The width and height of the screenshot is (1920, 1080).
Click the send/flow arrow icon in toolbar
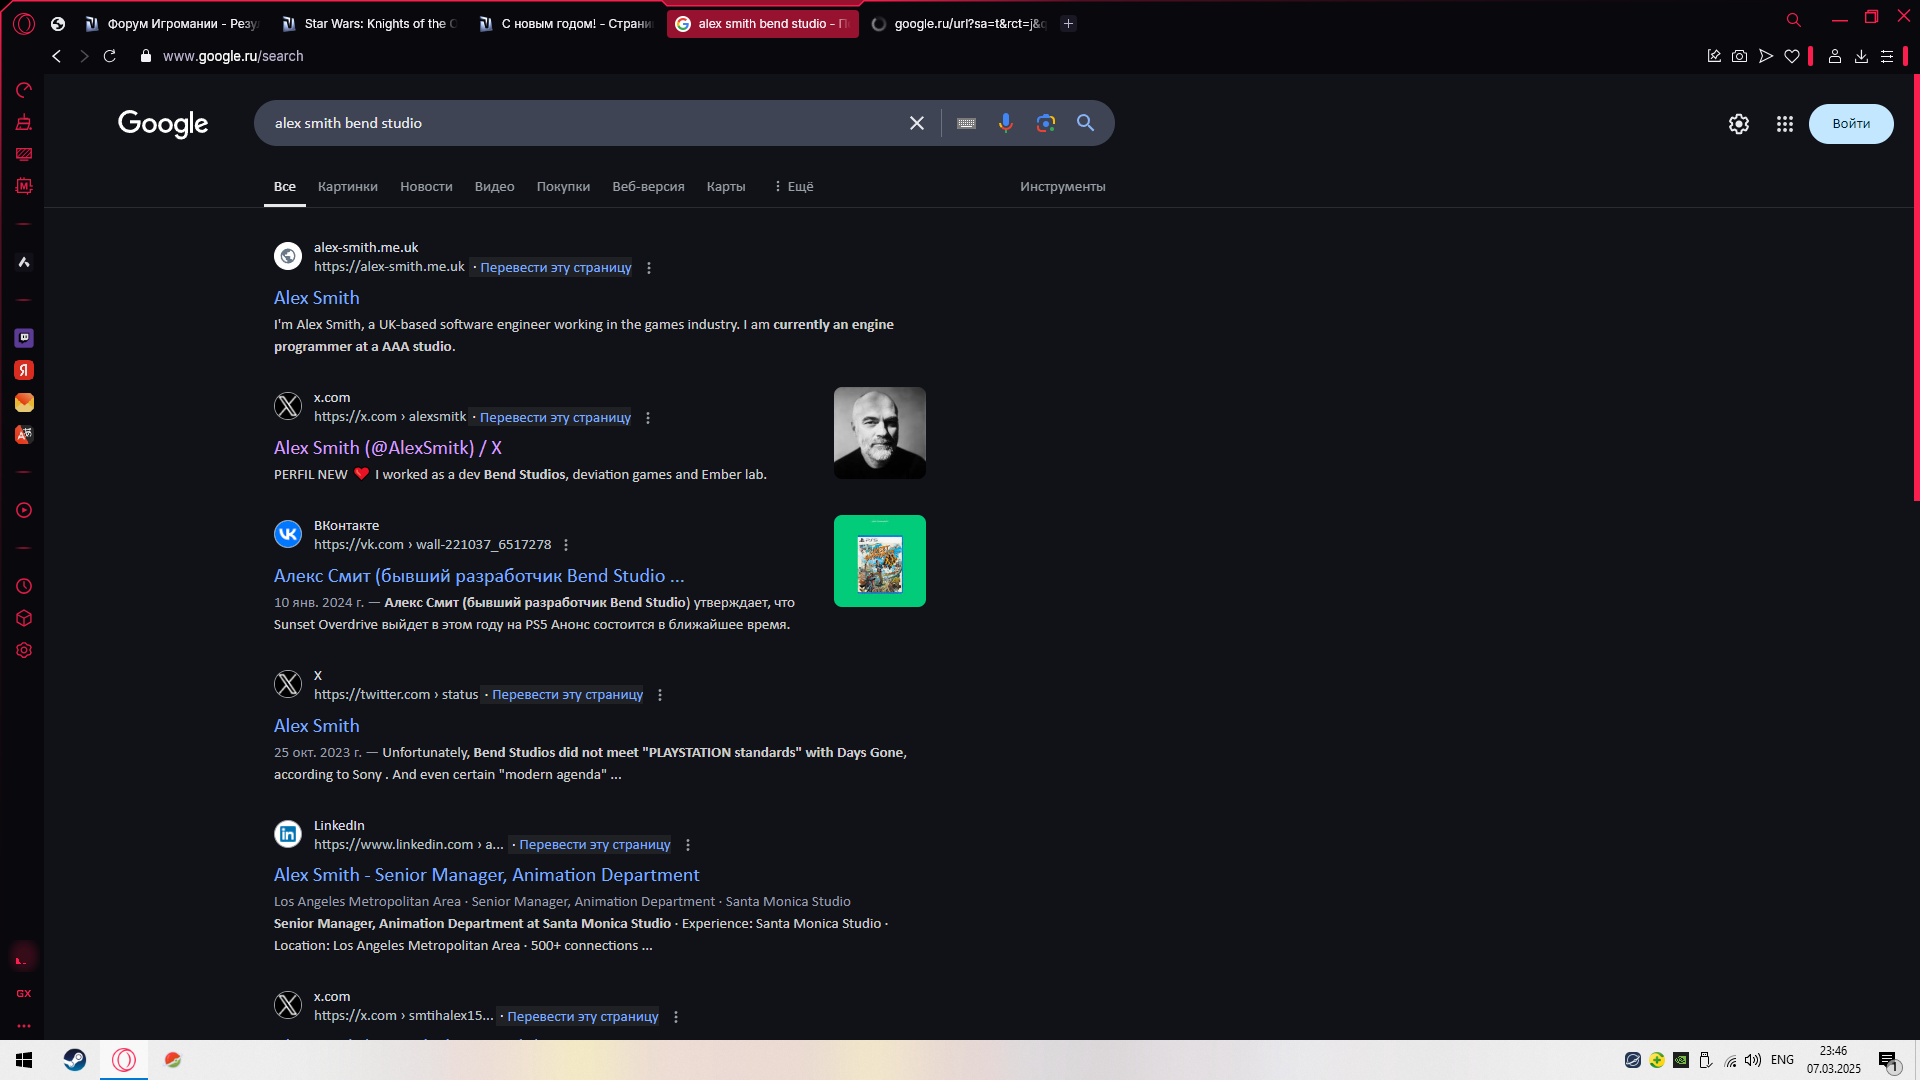[1766, 56]
